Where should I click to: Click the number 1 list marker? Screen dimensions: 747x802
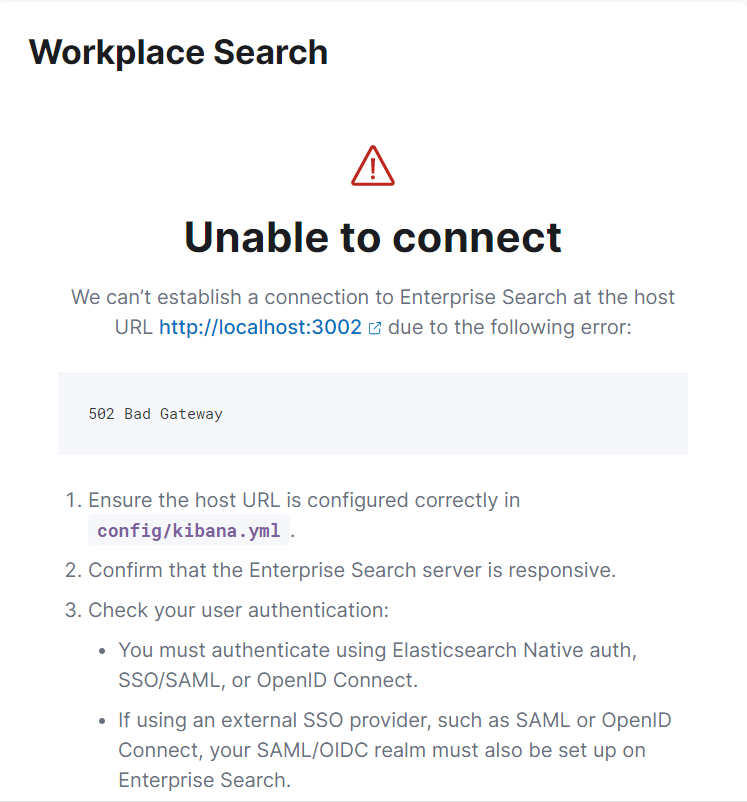click(x=74, y=500)
